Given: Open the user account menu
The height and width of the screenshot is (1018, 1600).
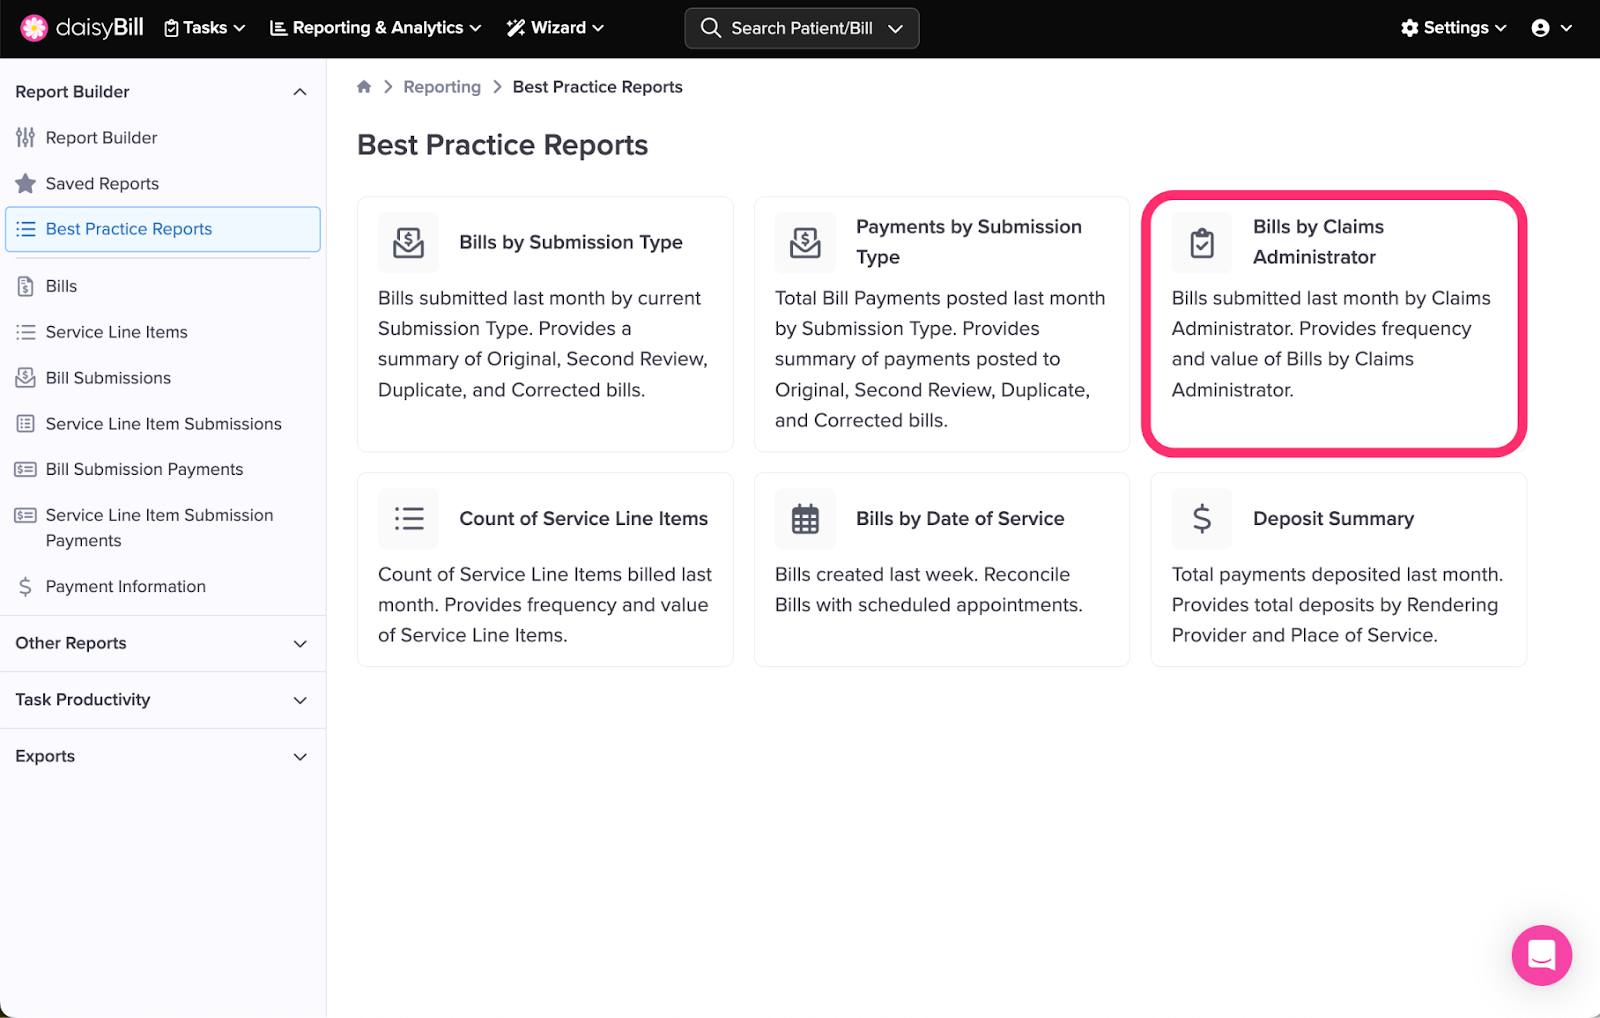Looking at the screenshot, I should coord(1551,28).
